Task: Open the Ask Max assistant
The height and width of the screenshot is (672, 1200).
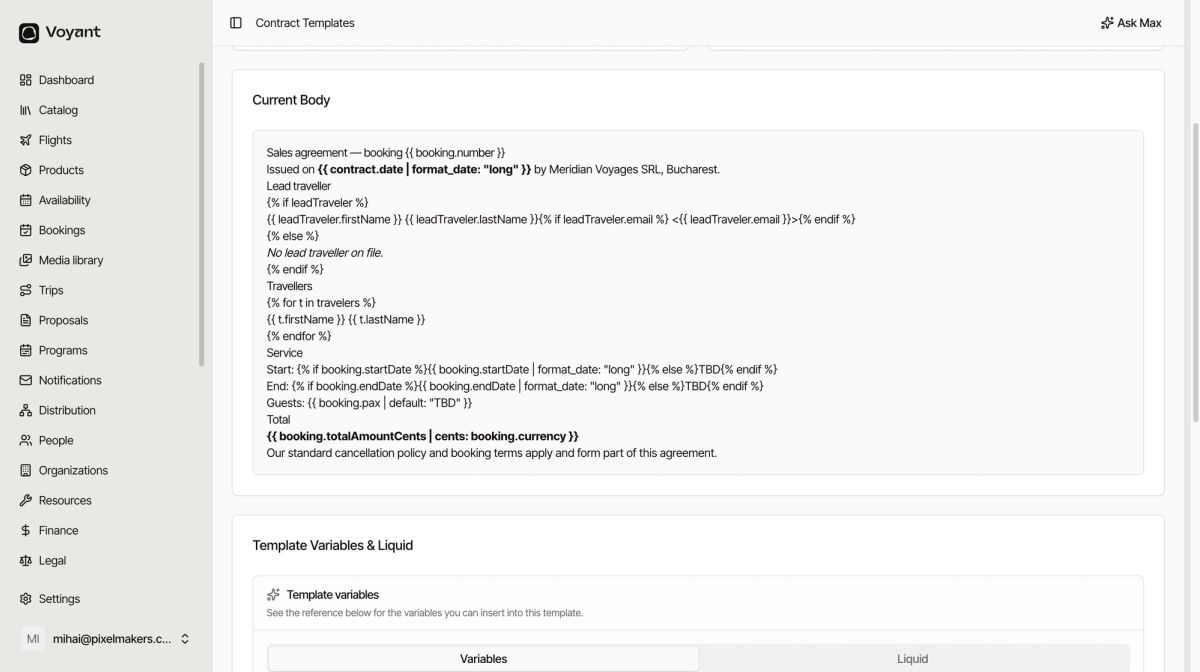Action: coord(1131,23)
